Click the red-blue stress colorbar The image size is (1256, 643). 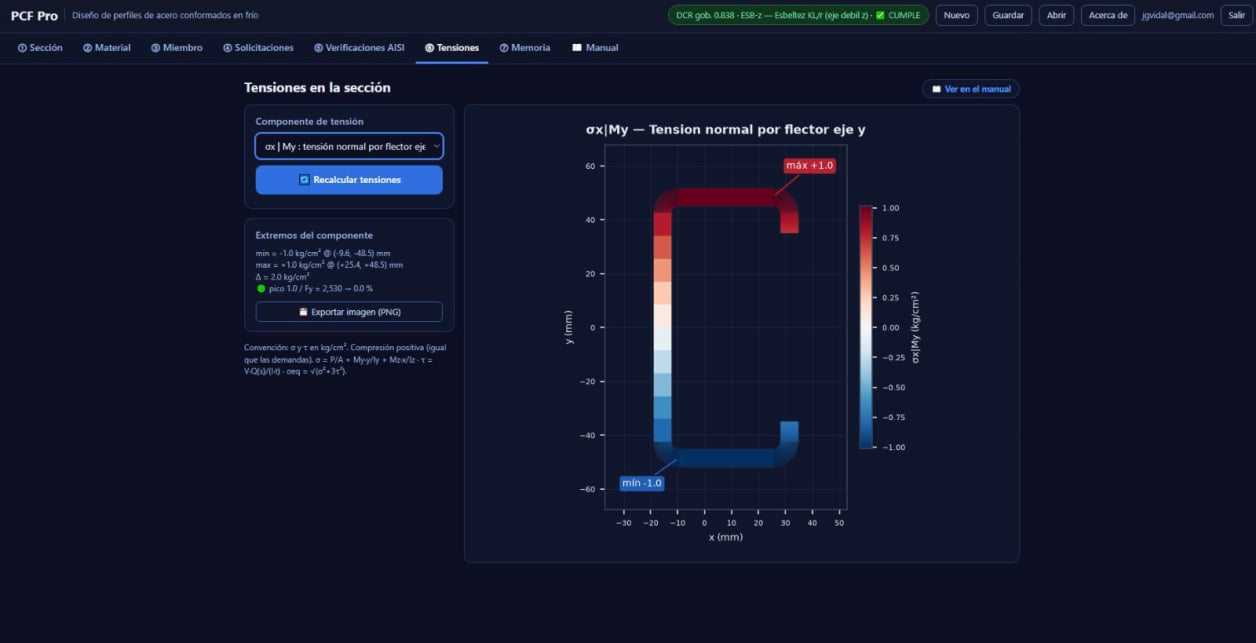(866, 327)
